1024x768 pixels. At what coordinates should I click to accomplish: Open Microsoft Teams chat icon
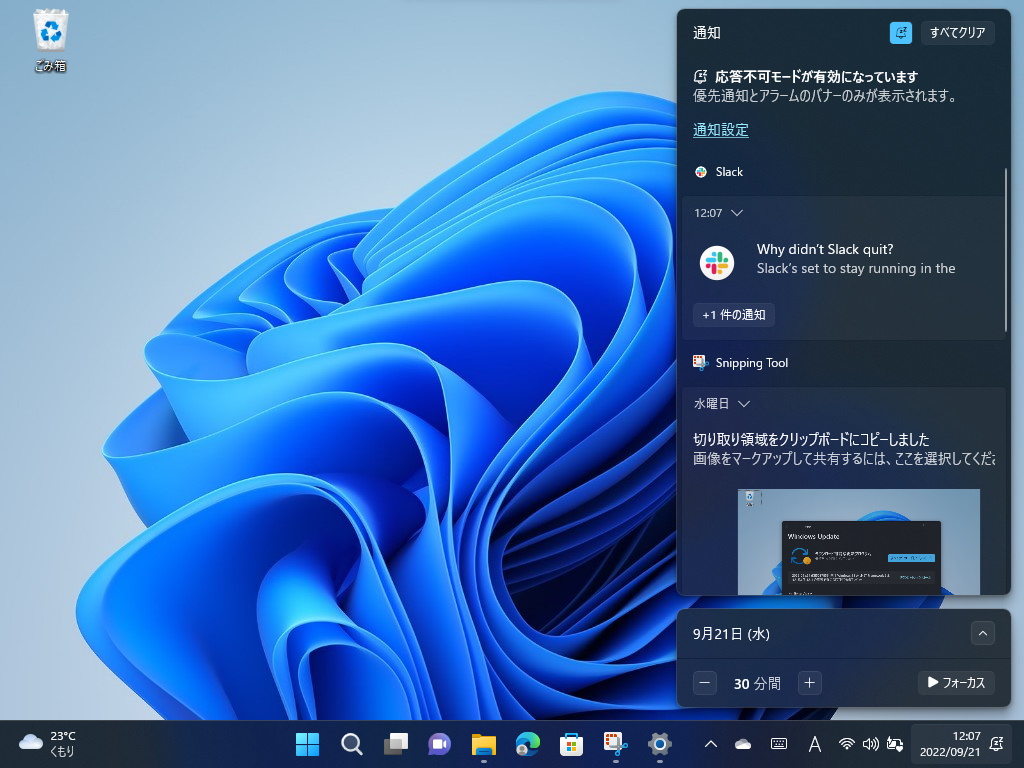coord(439,744)
